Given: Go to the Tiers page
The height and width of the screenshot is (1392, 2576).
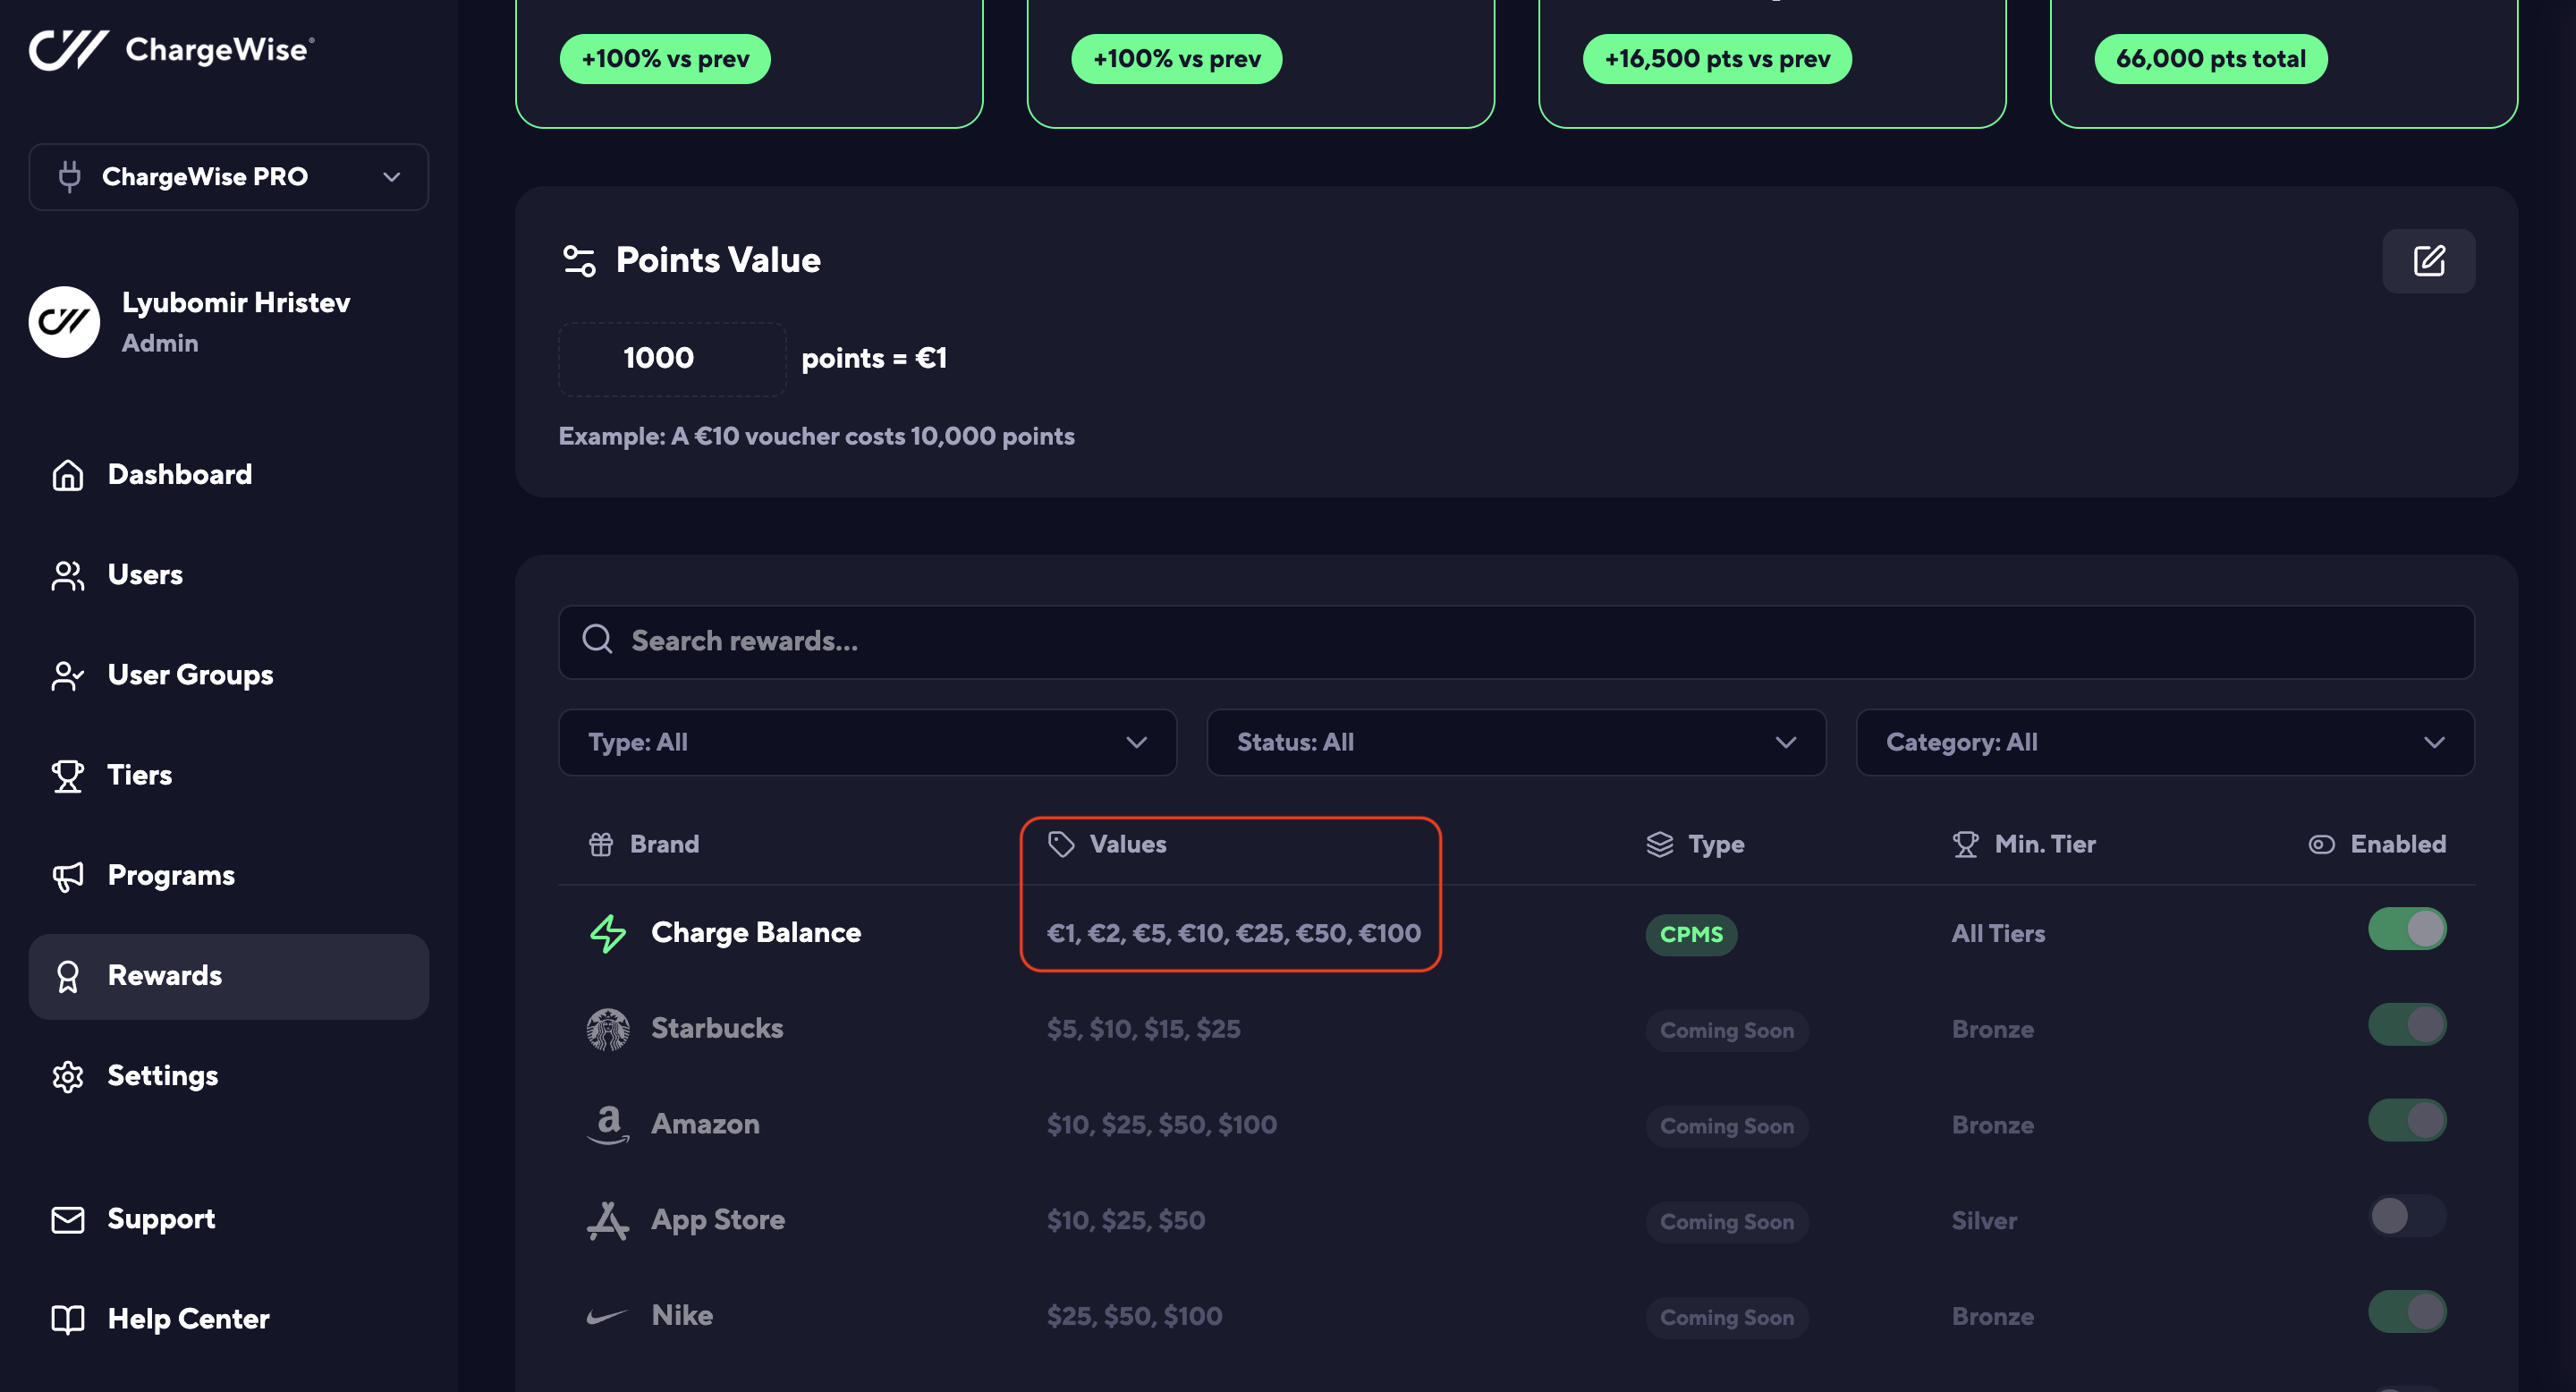Looking at the screenshot, I should pyautogui.click(x=140, y=775).
